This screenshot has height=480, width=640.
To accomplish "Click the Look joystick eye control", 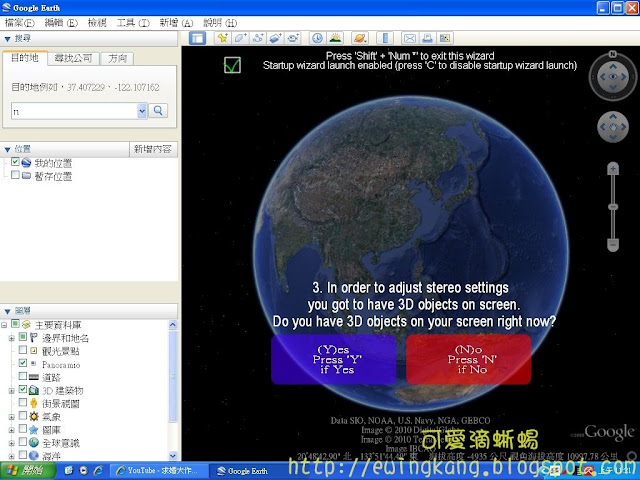I will (613, 77).
